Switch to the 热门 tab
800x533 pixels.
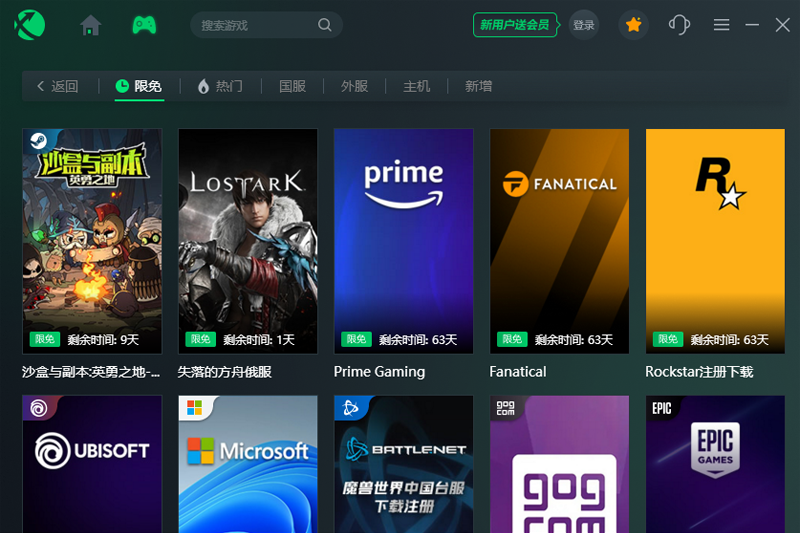pyautogui.click(x=220, y=86)
